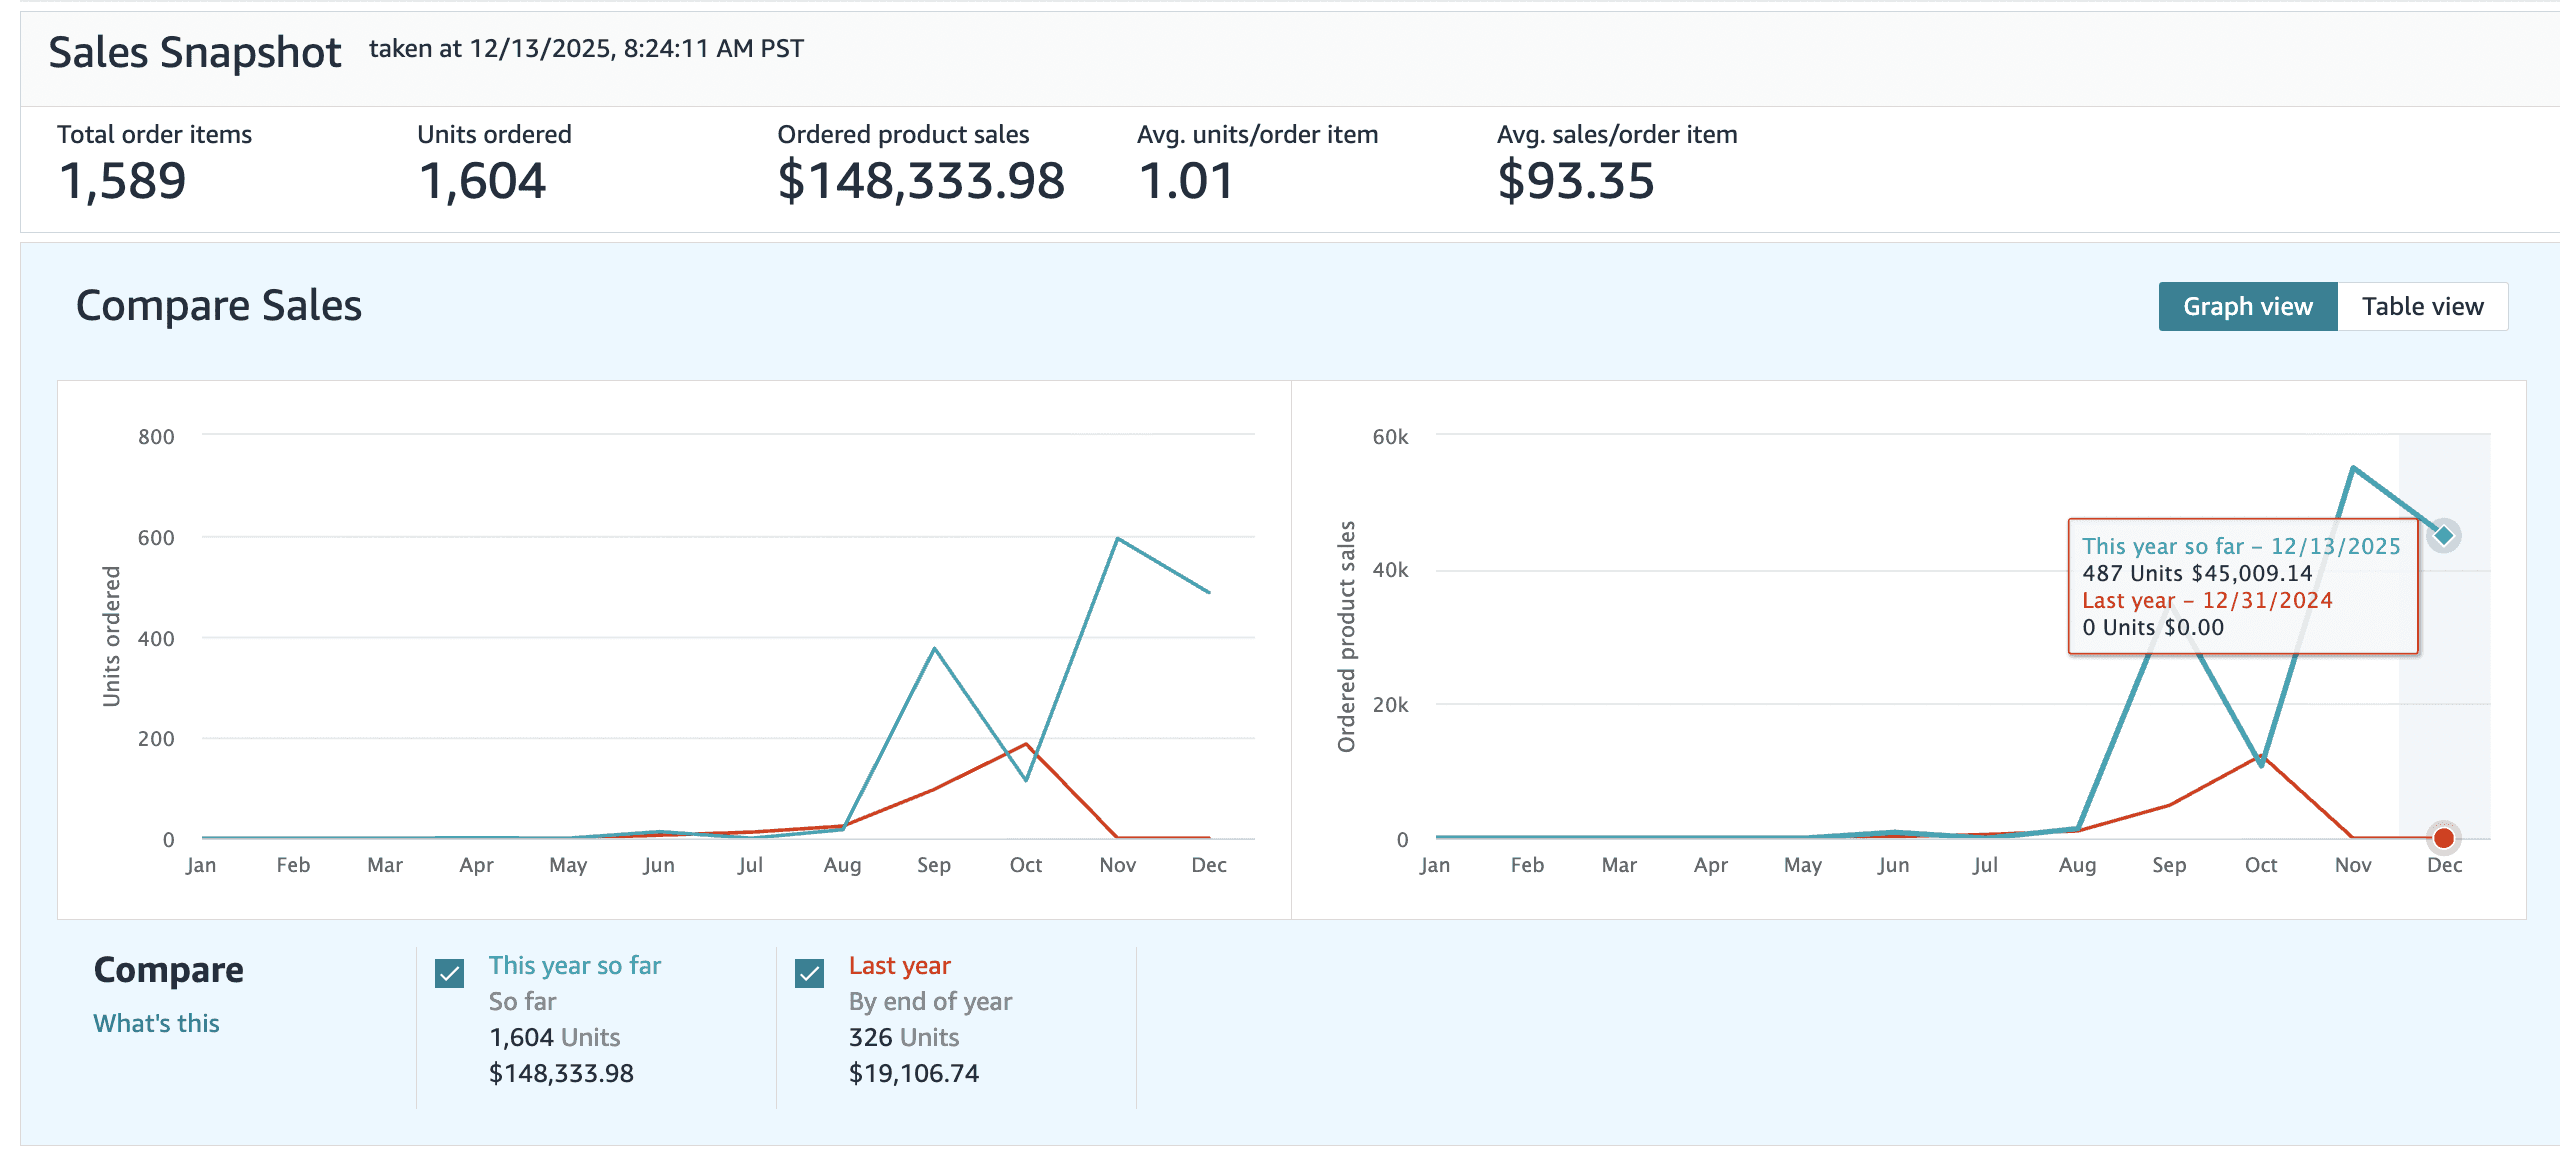The height and width of the screenshot is (1158, 2560).
Task: Click the This year so far label
Action: (x=574, y=965)
